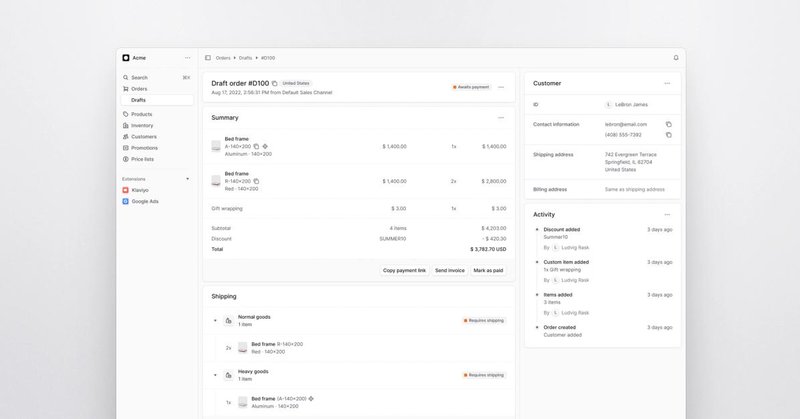
Task: Open LeBron James customer profile
Action: click(627, 105)
